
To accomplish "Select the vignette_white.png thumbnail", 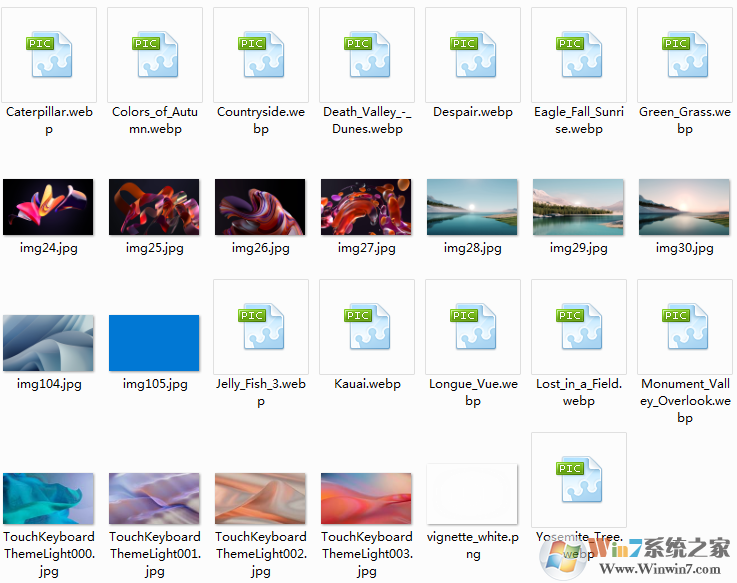I will point(472,494).
